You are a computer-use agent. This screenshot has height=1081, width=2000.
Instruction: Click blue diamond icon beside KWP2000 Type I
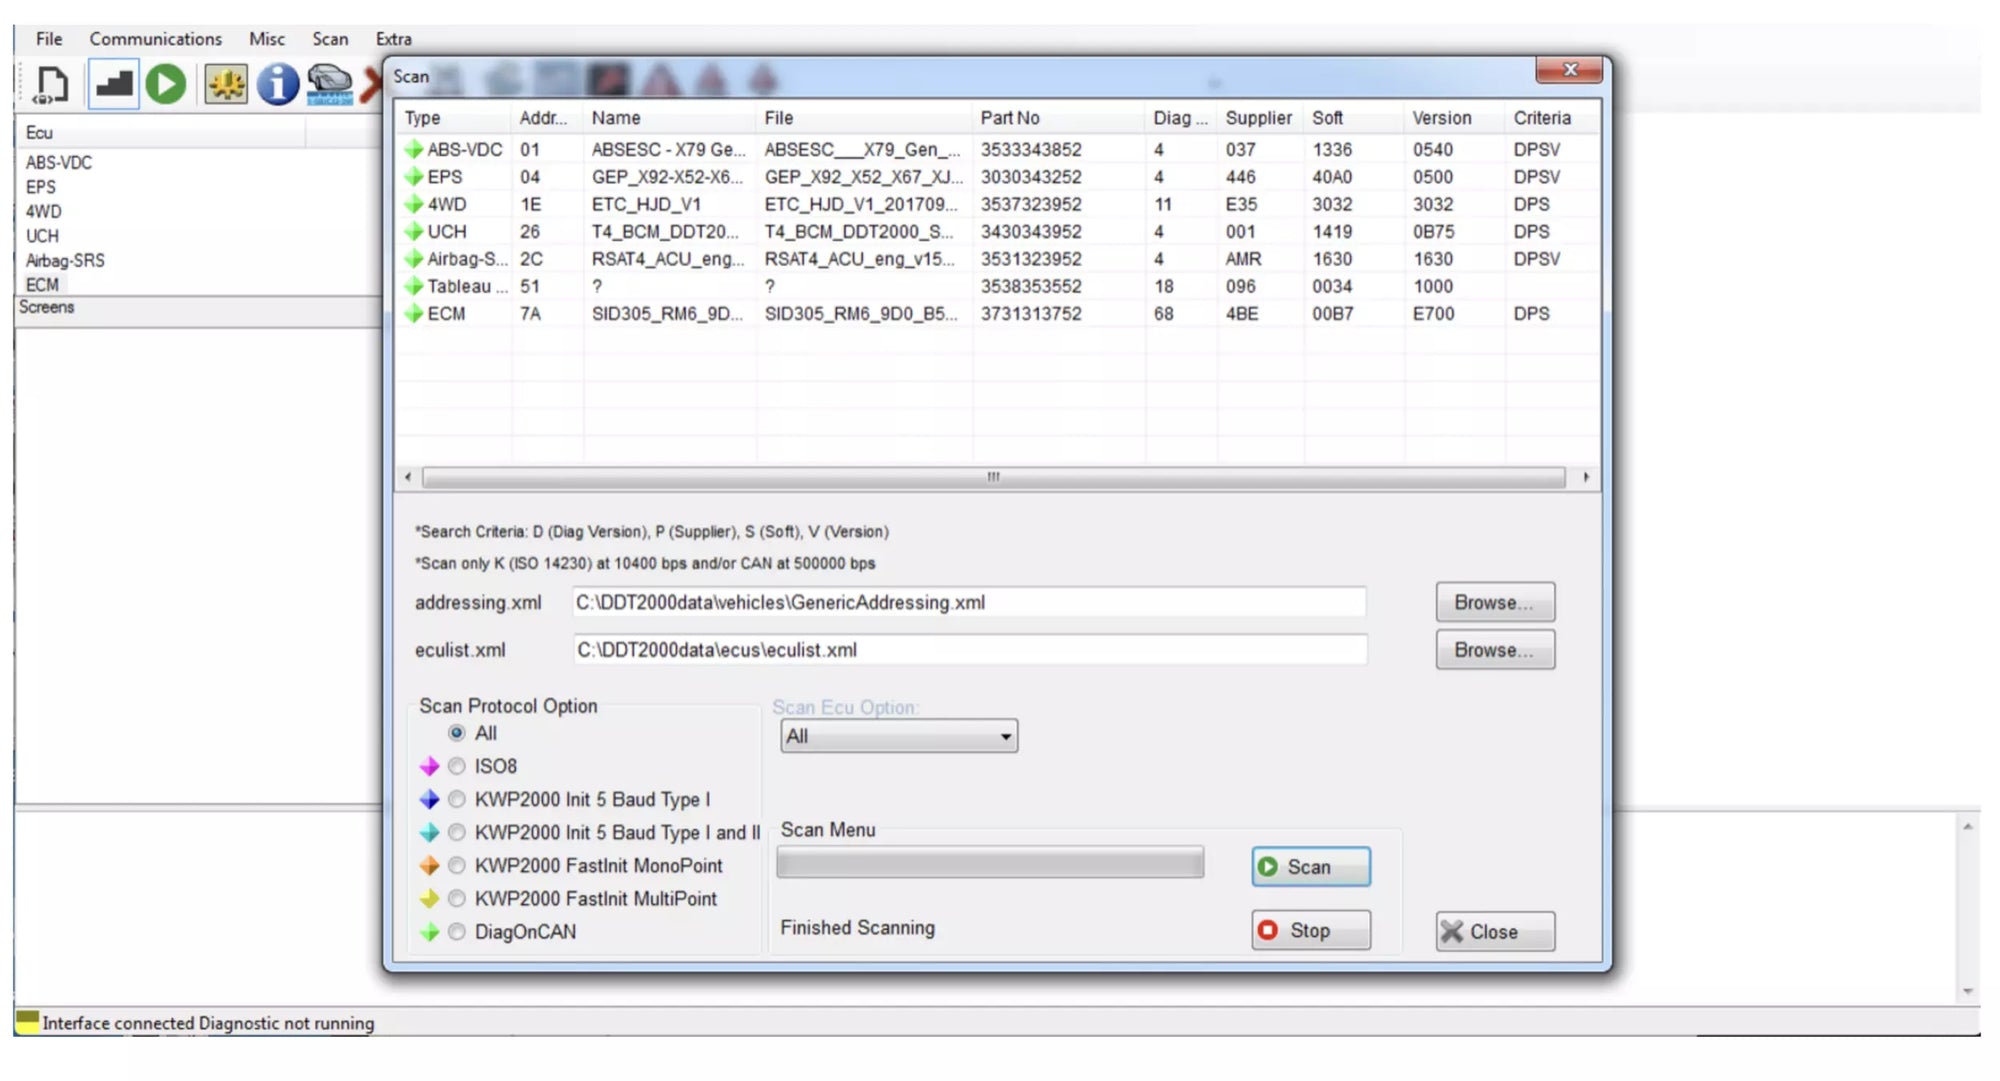pyautogui.click(x=429, y=799)
